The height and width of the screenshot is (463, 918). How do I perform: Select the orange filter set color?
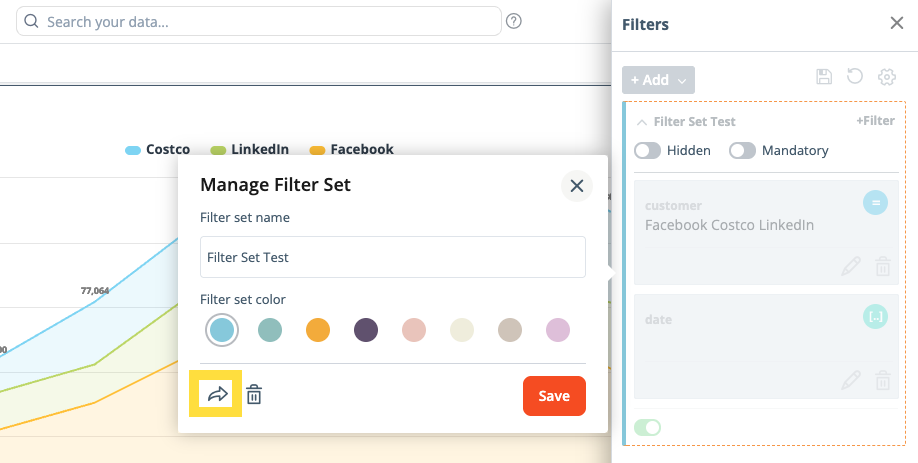[318, 330]
